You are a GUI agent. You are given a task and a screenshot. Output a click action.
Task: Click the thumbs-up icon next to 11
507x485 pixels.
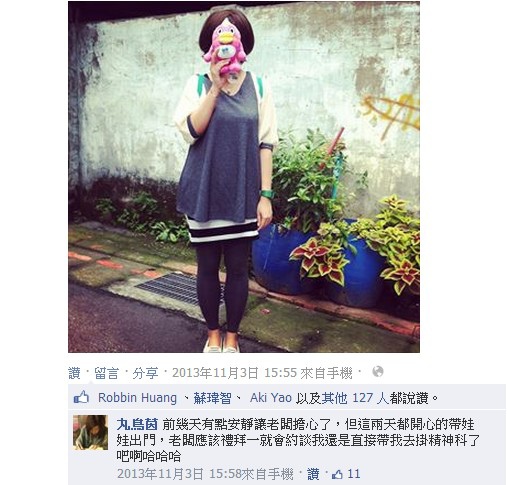click(x=337, y=474)
